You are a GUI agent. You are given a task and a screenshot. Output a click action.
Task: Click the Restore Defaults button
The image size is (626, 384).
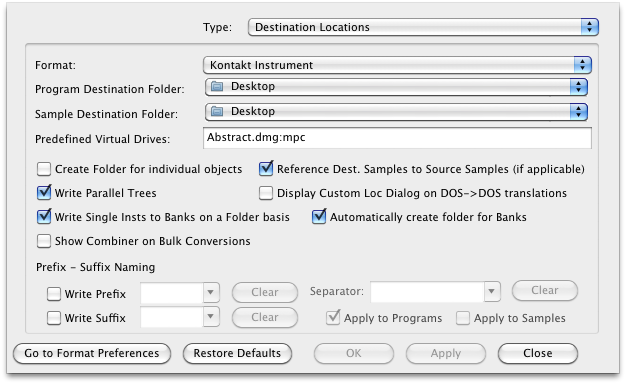237,353
